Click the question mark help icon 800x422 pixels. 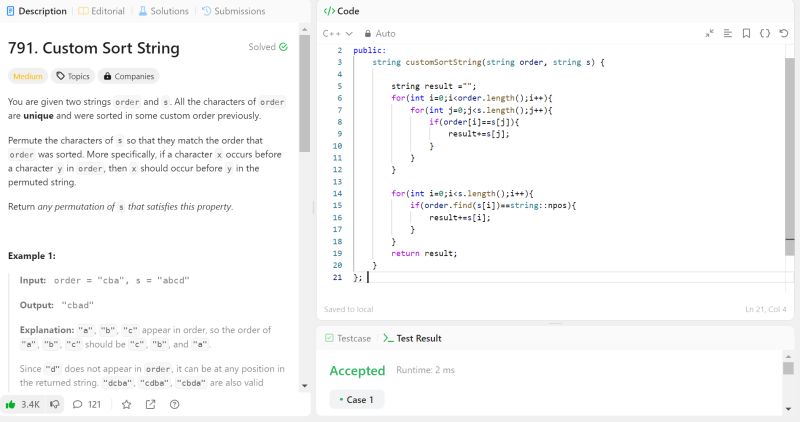pos(174,404)
